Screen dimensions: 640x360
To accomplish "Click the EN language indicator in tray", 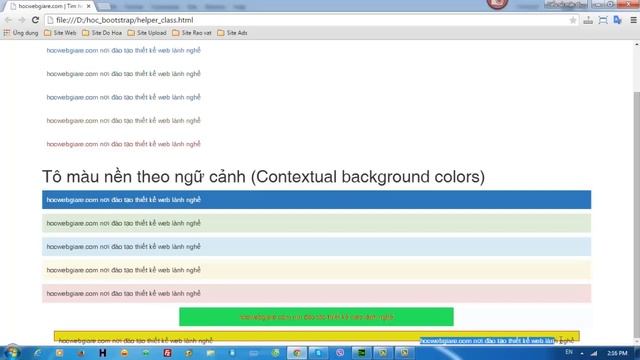I will [x=569, y=352].
